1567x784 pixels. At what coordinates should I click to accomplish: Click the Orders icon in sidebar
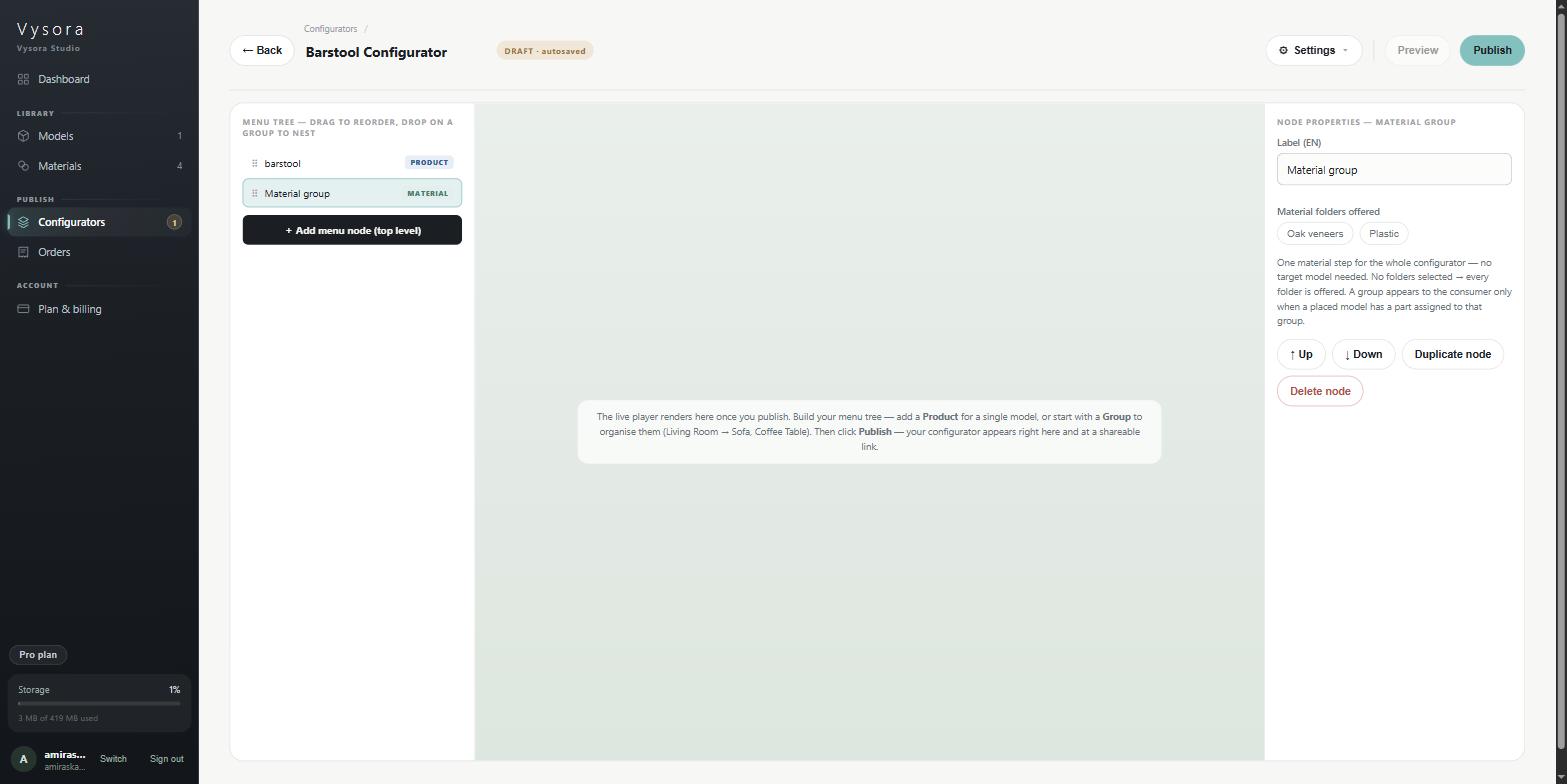[x=23, y=252]
